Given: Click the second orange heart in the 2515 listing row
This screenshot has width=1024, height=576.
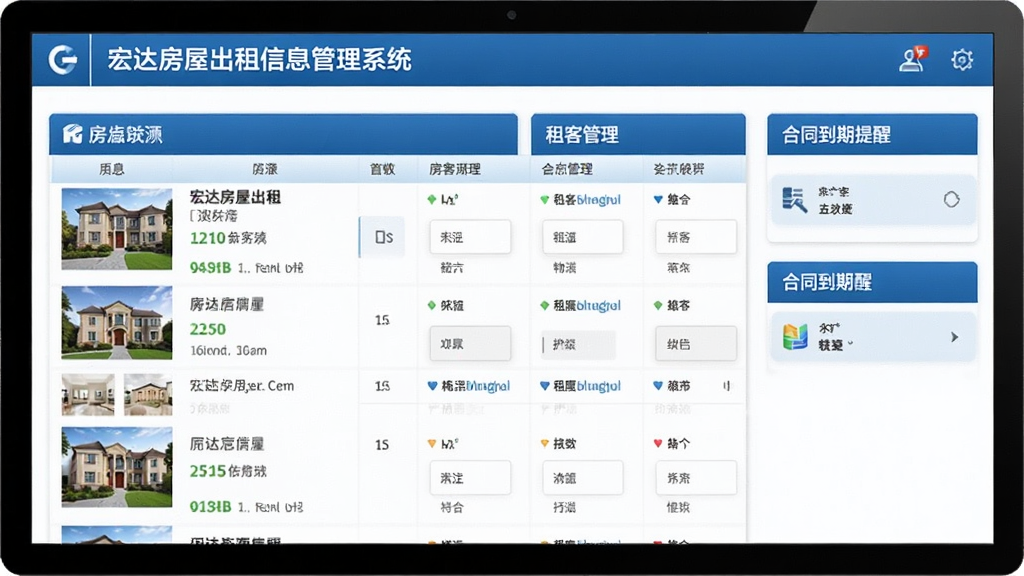Looking at the screenshot, I should click(x=545, y=443).
